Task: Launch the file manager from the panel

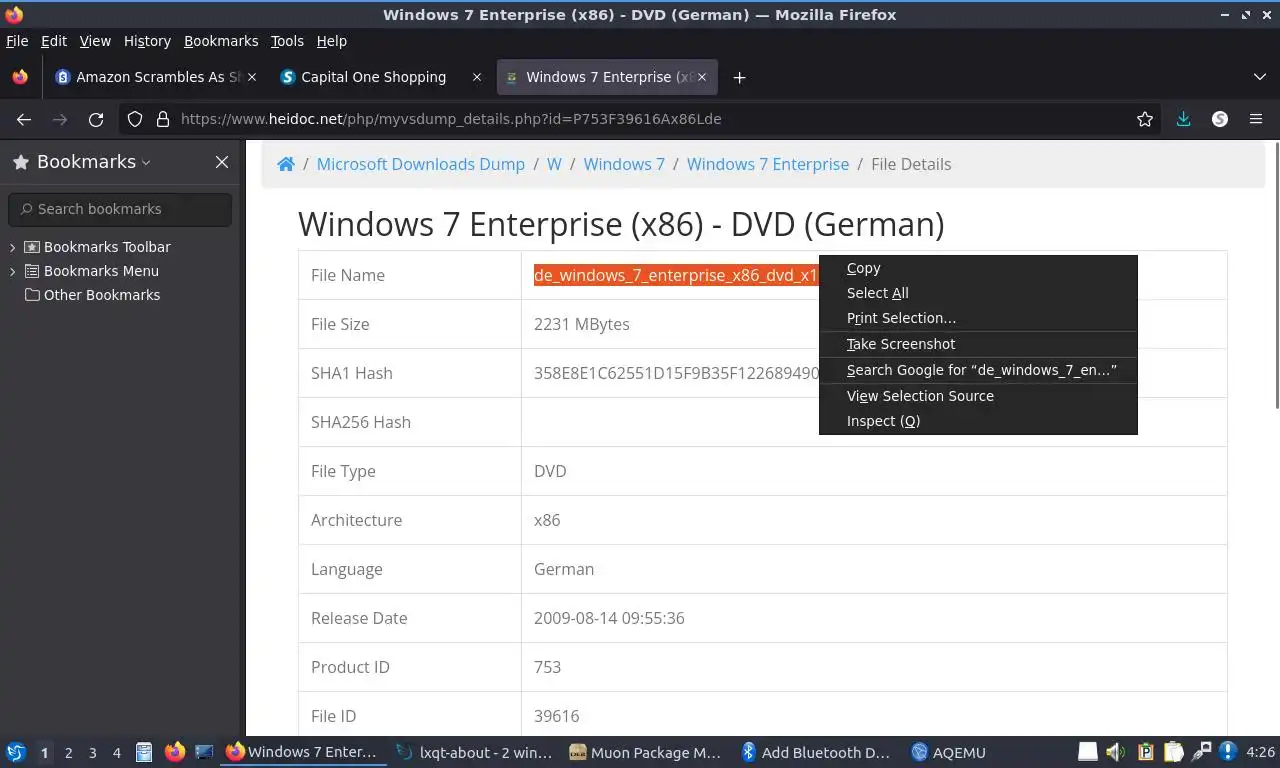Action: 143,752
